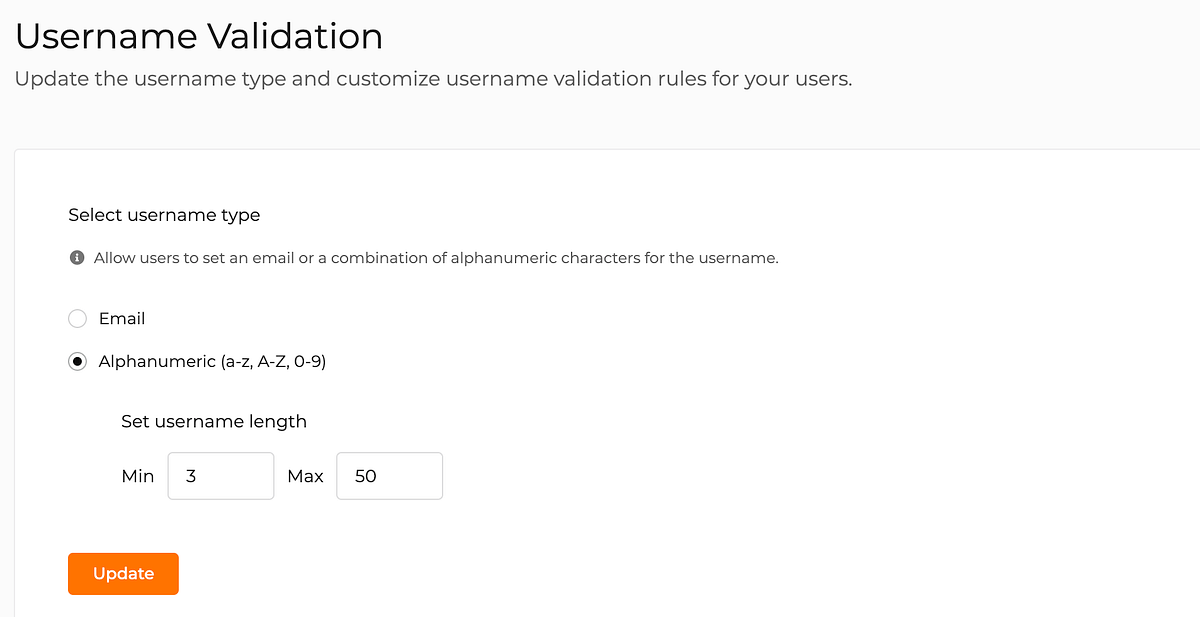Click the Set username length heading
Image resolution: width=1200 pixels, height=617 pixels.
pyautogui.click(x=214, y=421)
